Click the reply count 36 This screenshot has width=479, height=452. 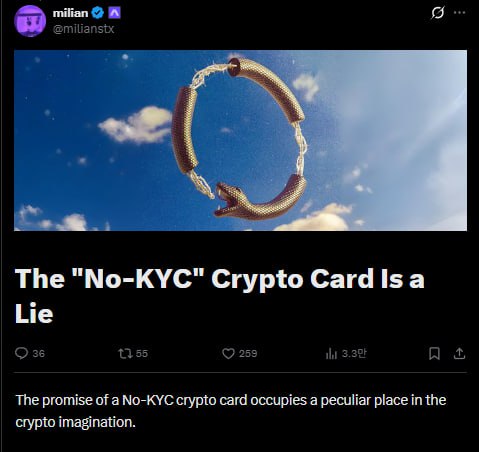coord(39,353)
